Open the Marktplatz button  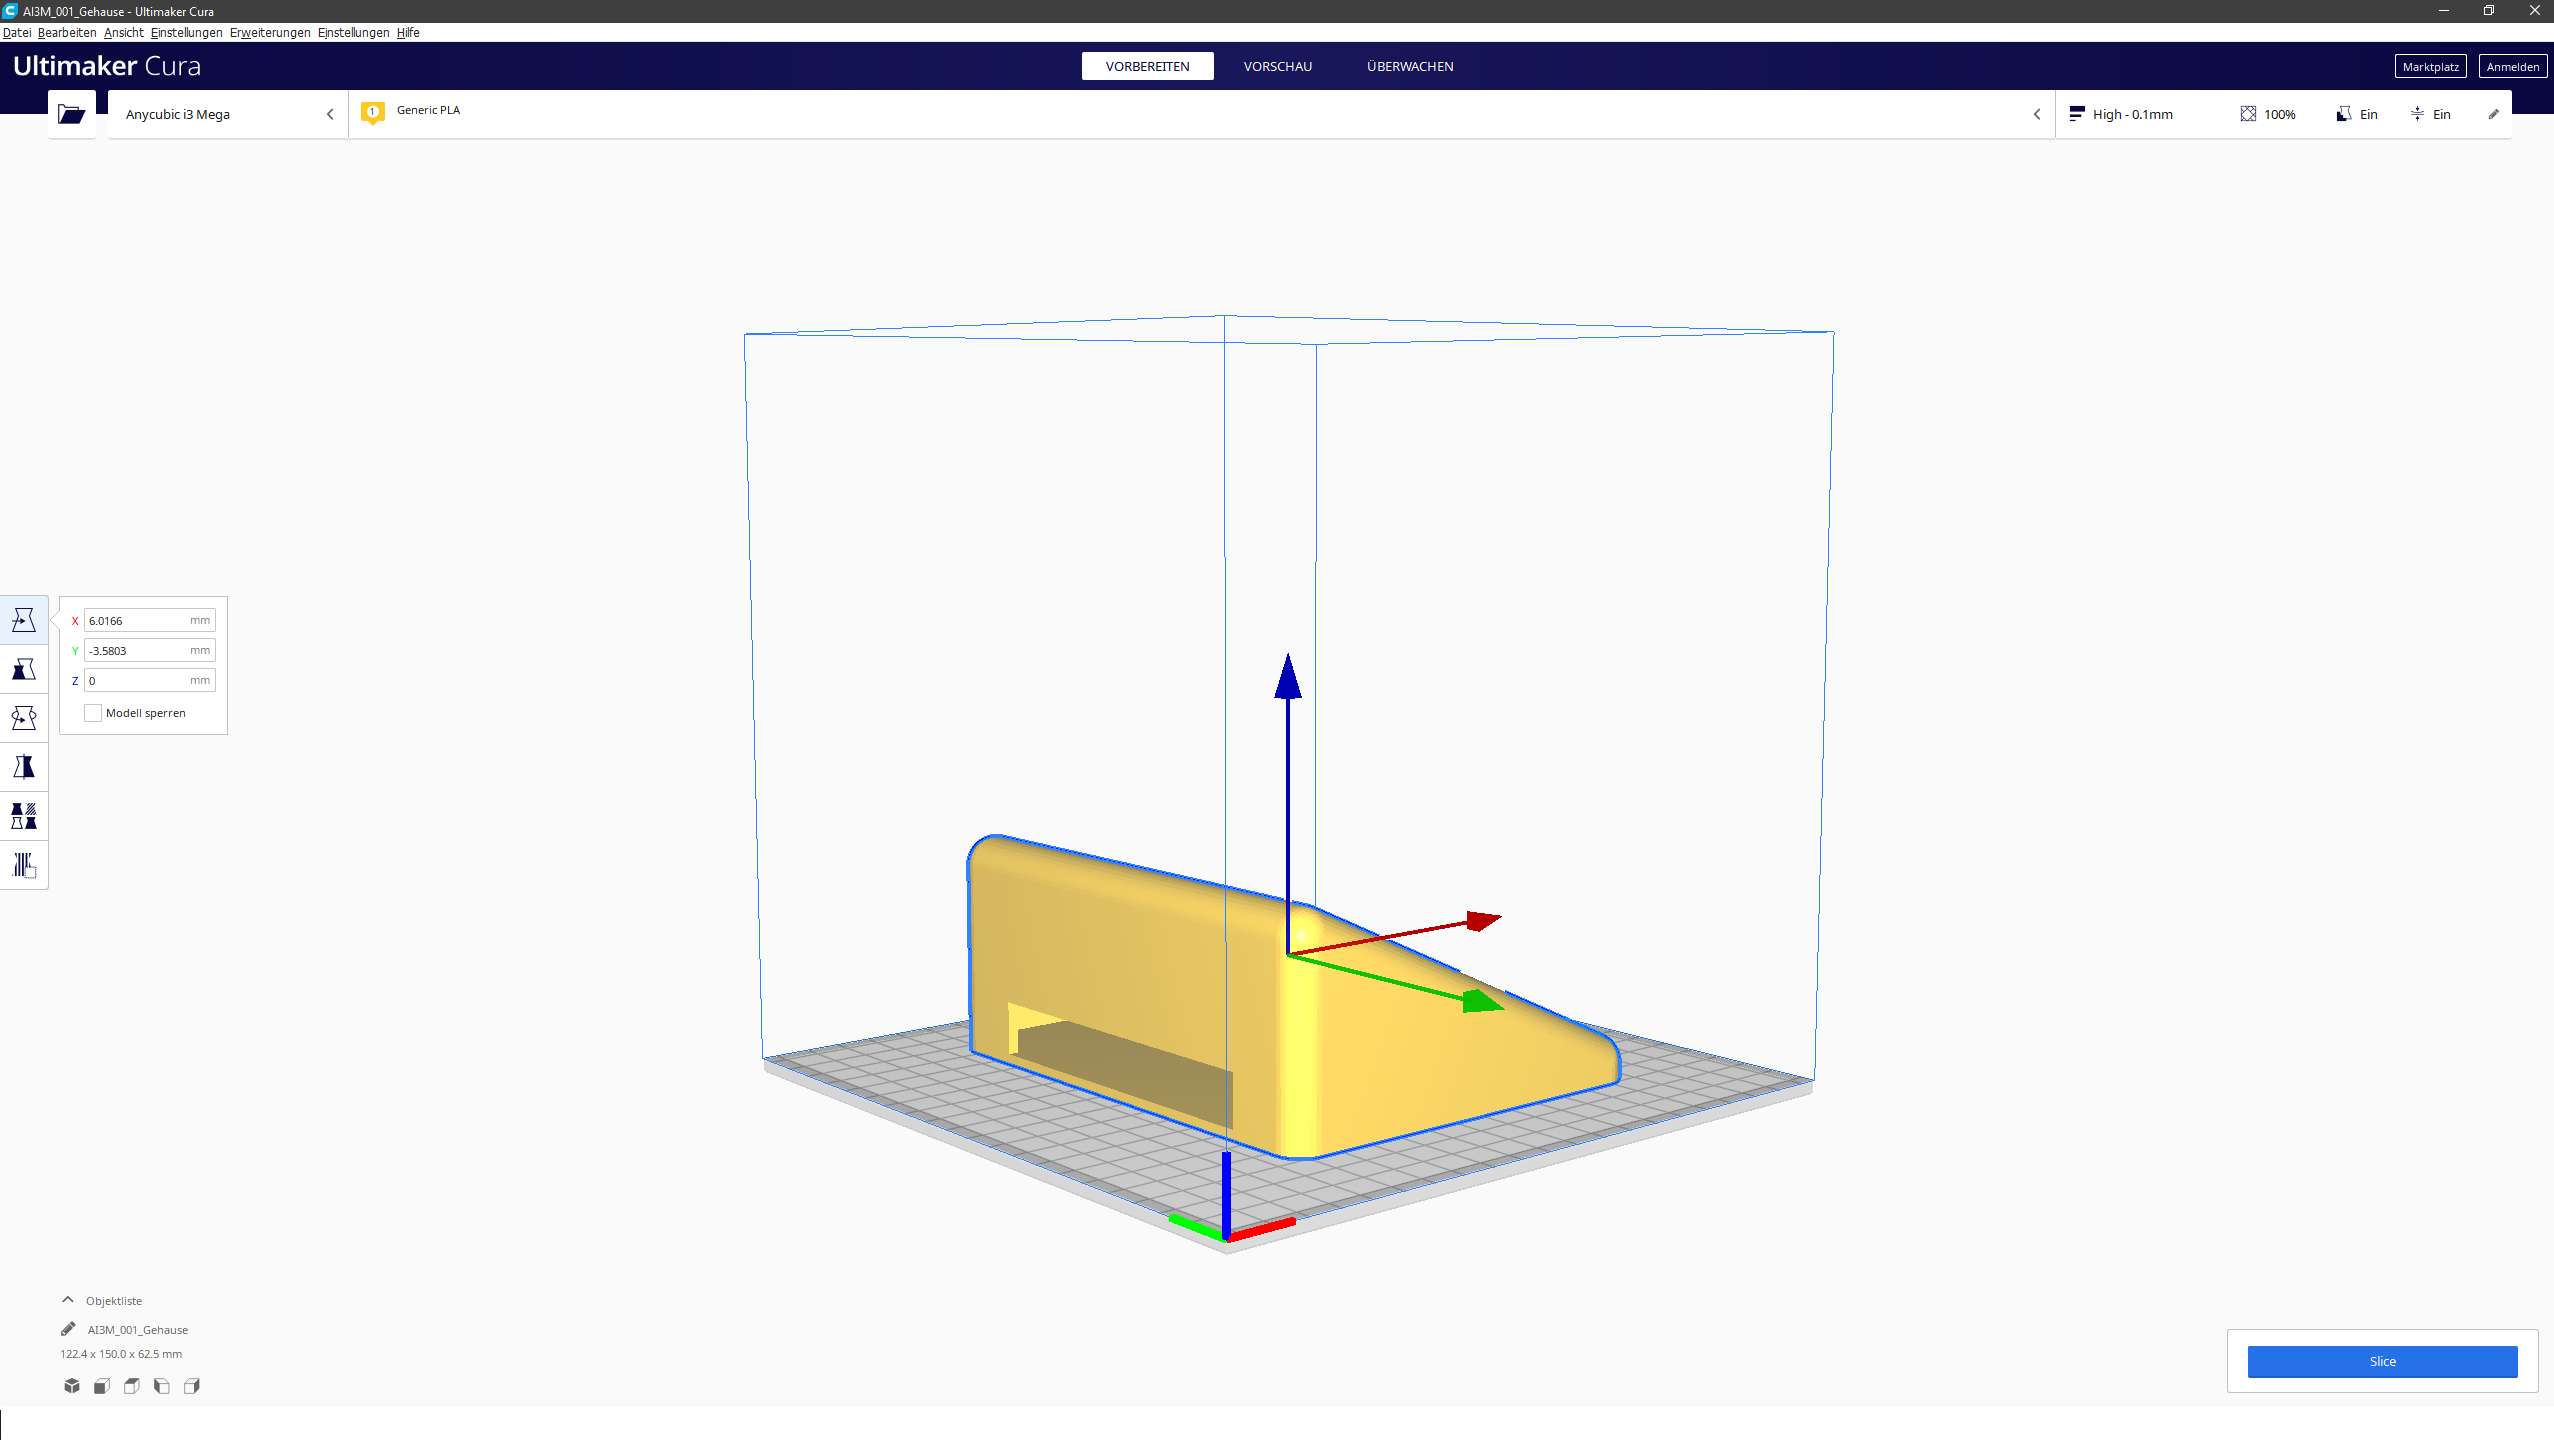tap(2430, 67)
